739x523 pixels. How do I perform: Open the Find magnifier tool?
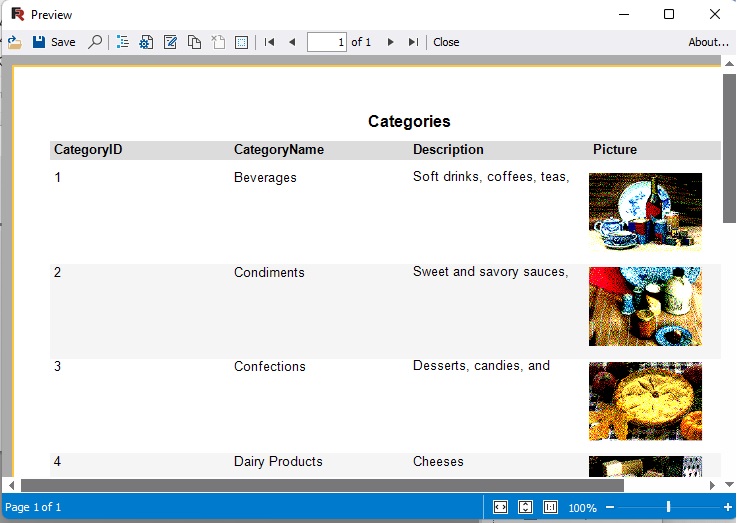pos(95,42)
